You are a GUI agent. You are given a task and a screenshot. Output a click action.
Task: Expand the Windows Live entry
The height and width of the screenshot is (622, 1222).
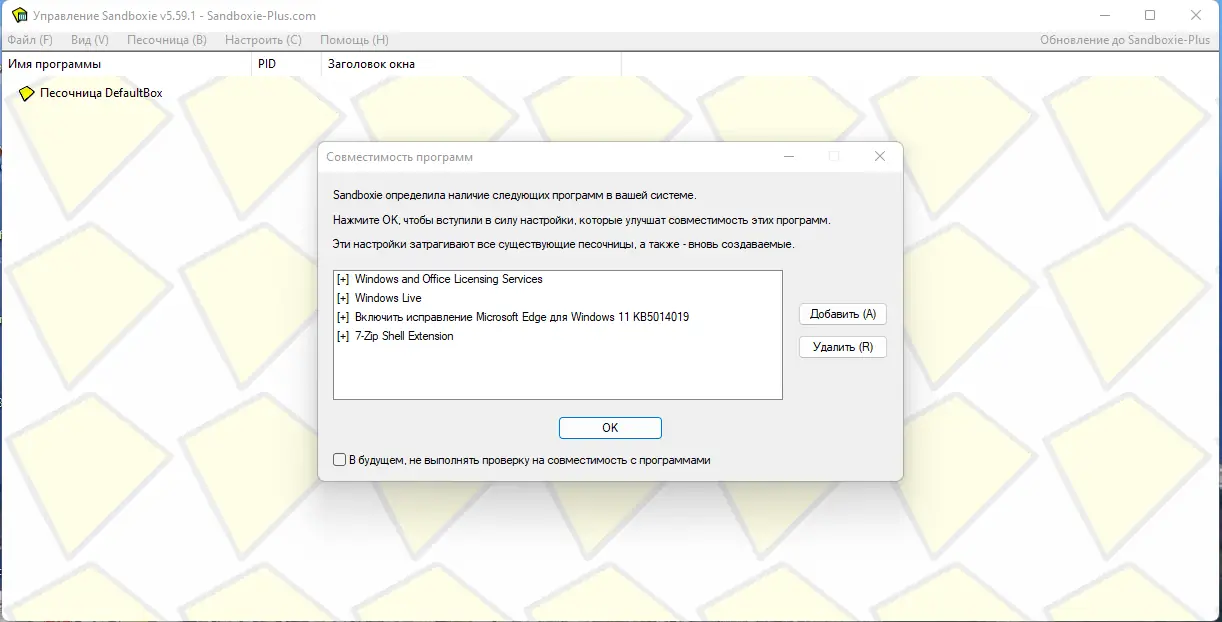click(x=343, y=299)
